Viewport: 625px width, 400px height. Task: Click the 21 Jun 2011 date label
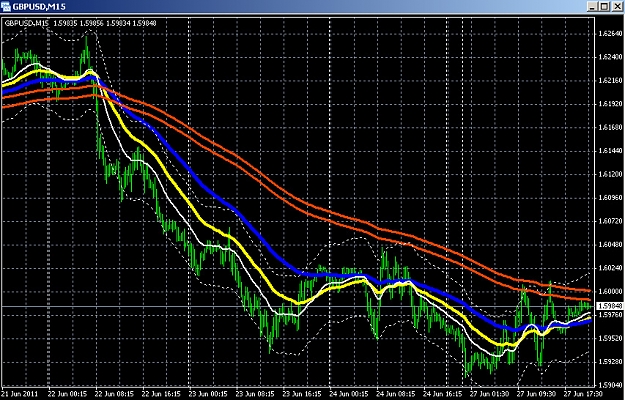tap(20, 394)
